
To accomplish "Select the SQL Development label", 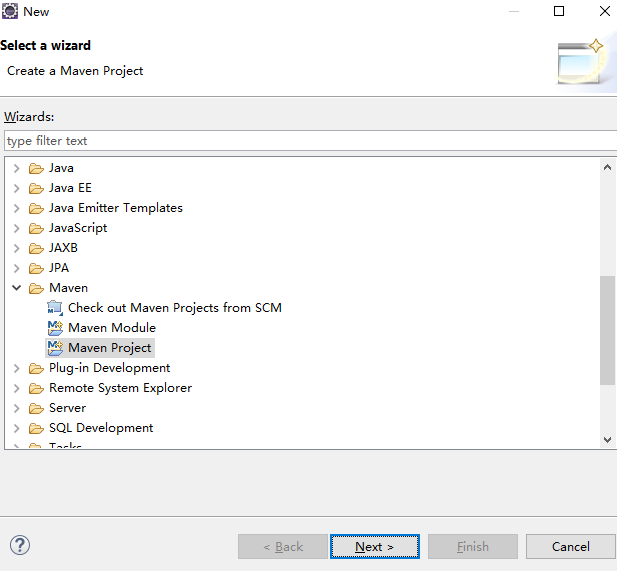I will (101, 428).
